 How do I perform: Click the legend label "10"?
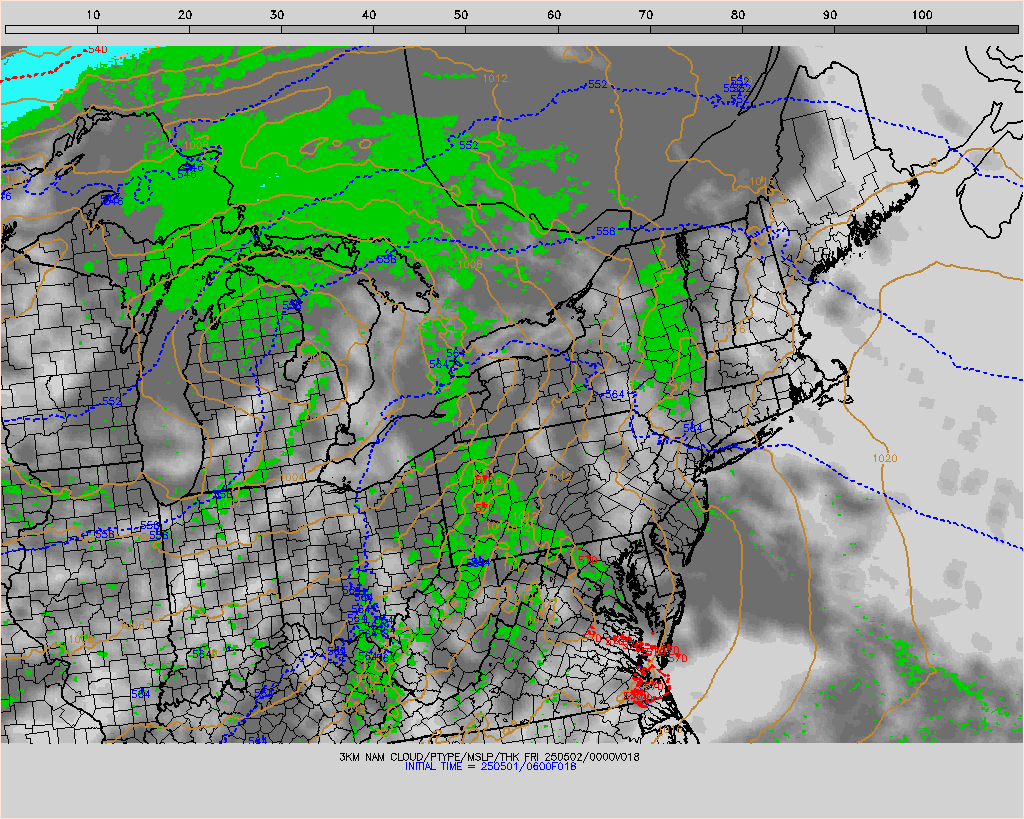pos(93,14)
